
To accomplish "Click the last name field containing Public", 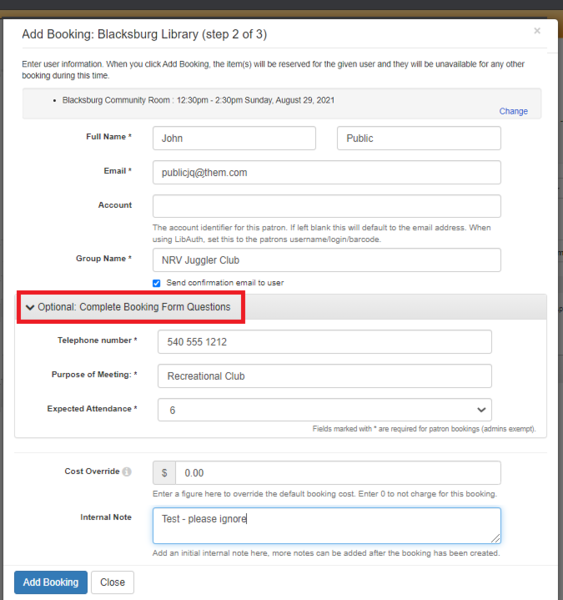I will coord(419,138).
